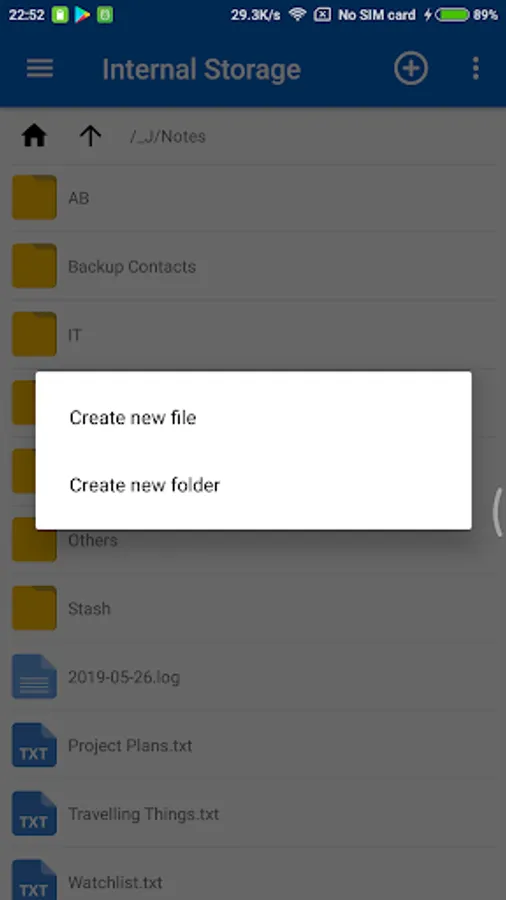Open the IT folder

pyautogui.click(x=254, y=335)
